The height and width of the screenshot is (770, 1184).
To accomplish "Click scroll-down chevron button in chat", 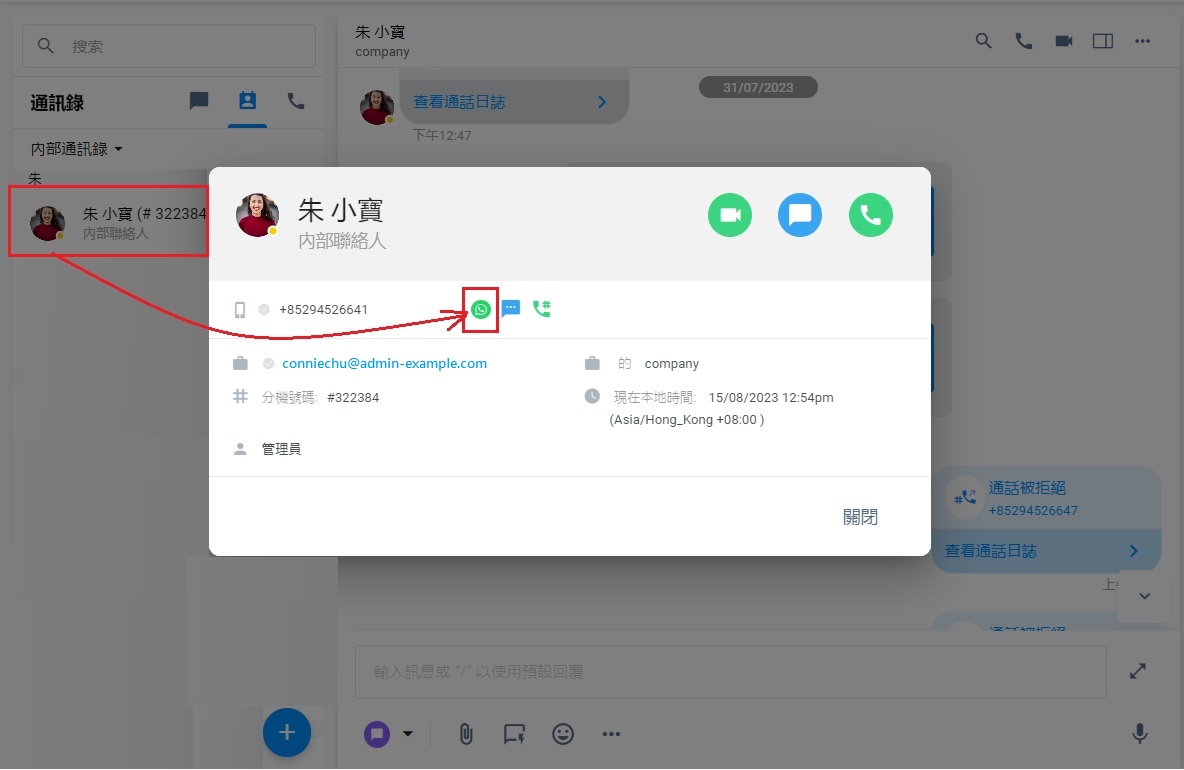I will pos(1145,596).
